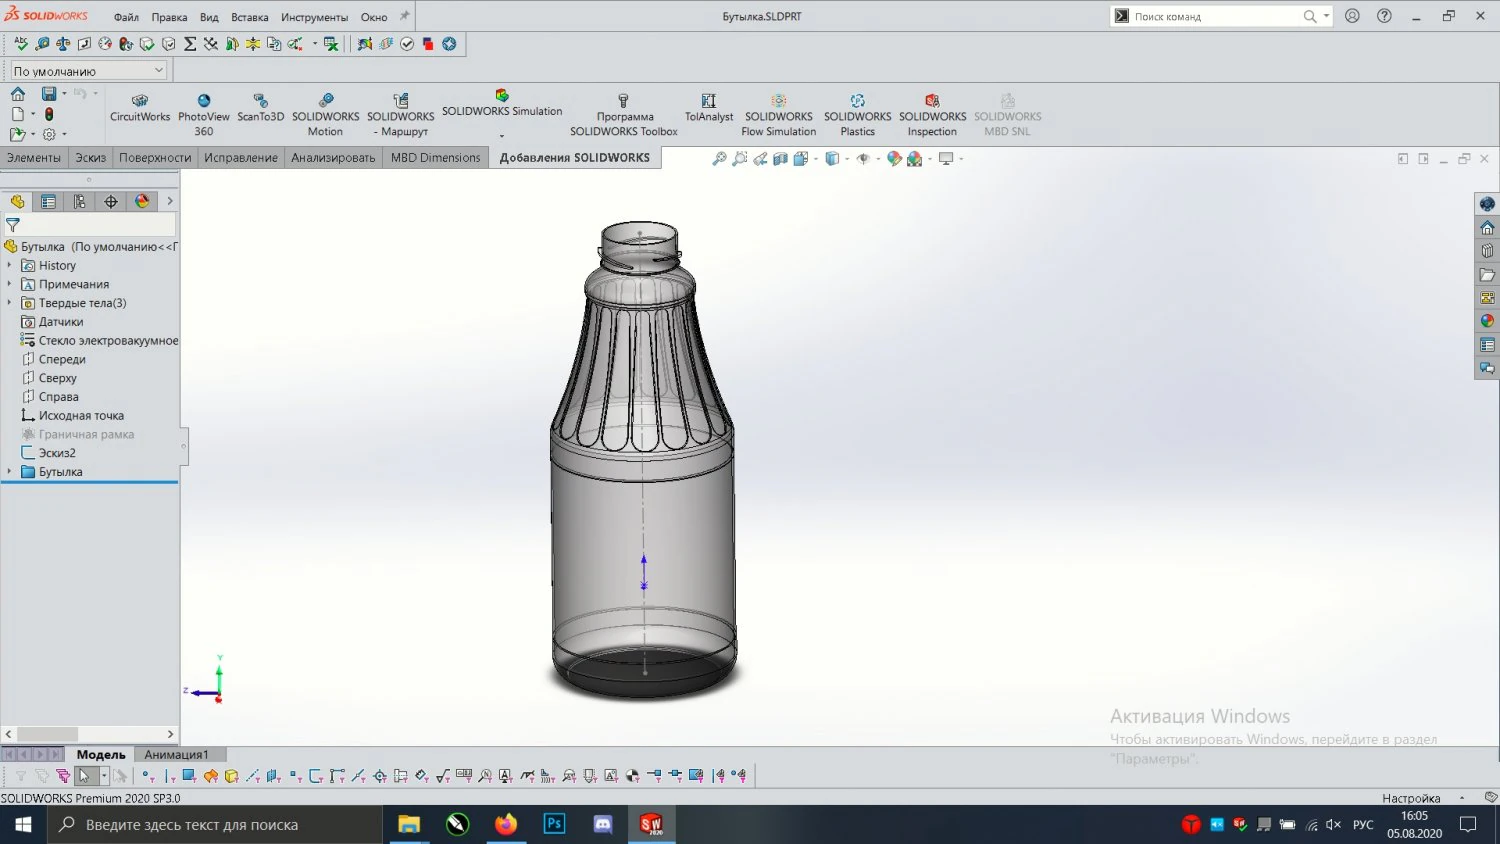1500x844 pixels.
Task: Toggle the selection filter for faces
Action: 188,776
